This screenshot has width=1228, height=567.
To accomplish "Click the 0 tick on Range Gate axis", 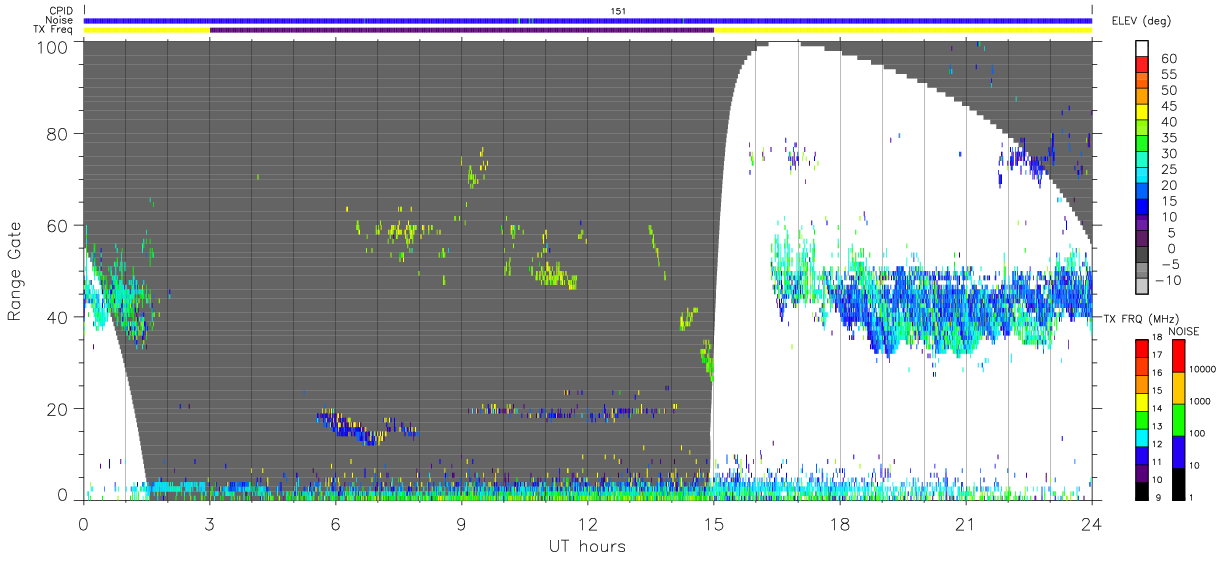I will [x=63, y=495].
